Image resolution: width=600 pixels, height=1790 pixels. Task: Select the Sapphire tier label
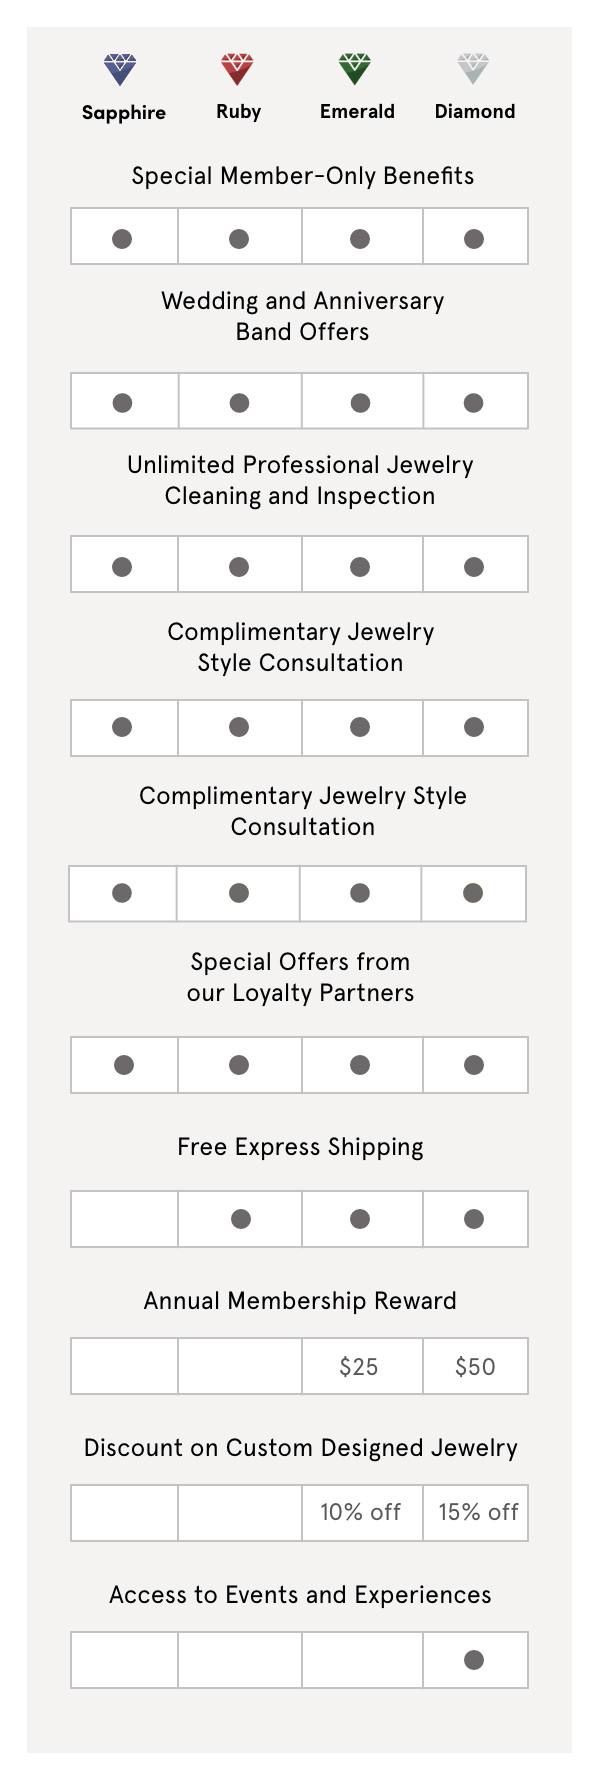click(124, 112)
